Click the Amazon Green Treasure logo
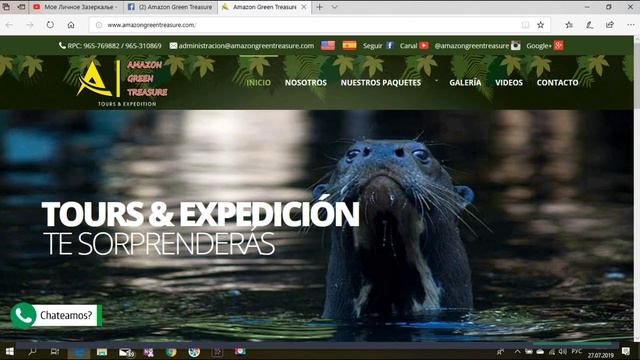The height and width of the screenshot is (360, 640). (x=122, y=84)
